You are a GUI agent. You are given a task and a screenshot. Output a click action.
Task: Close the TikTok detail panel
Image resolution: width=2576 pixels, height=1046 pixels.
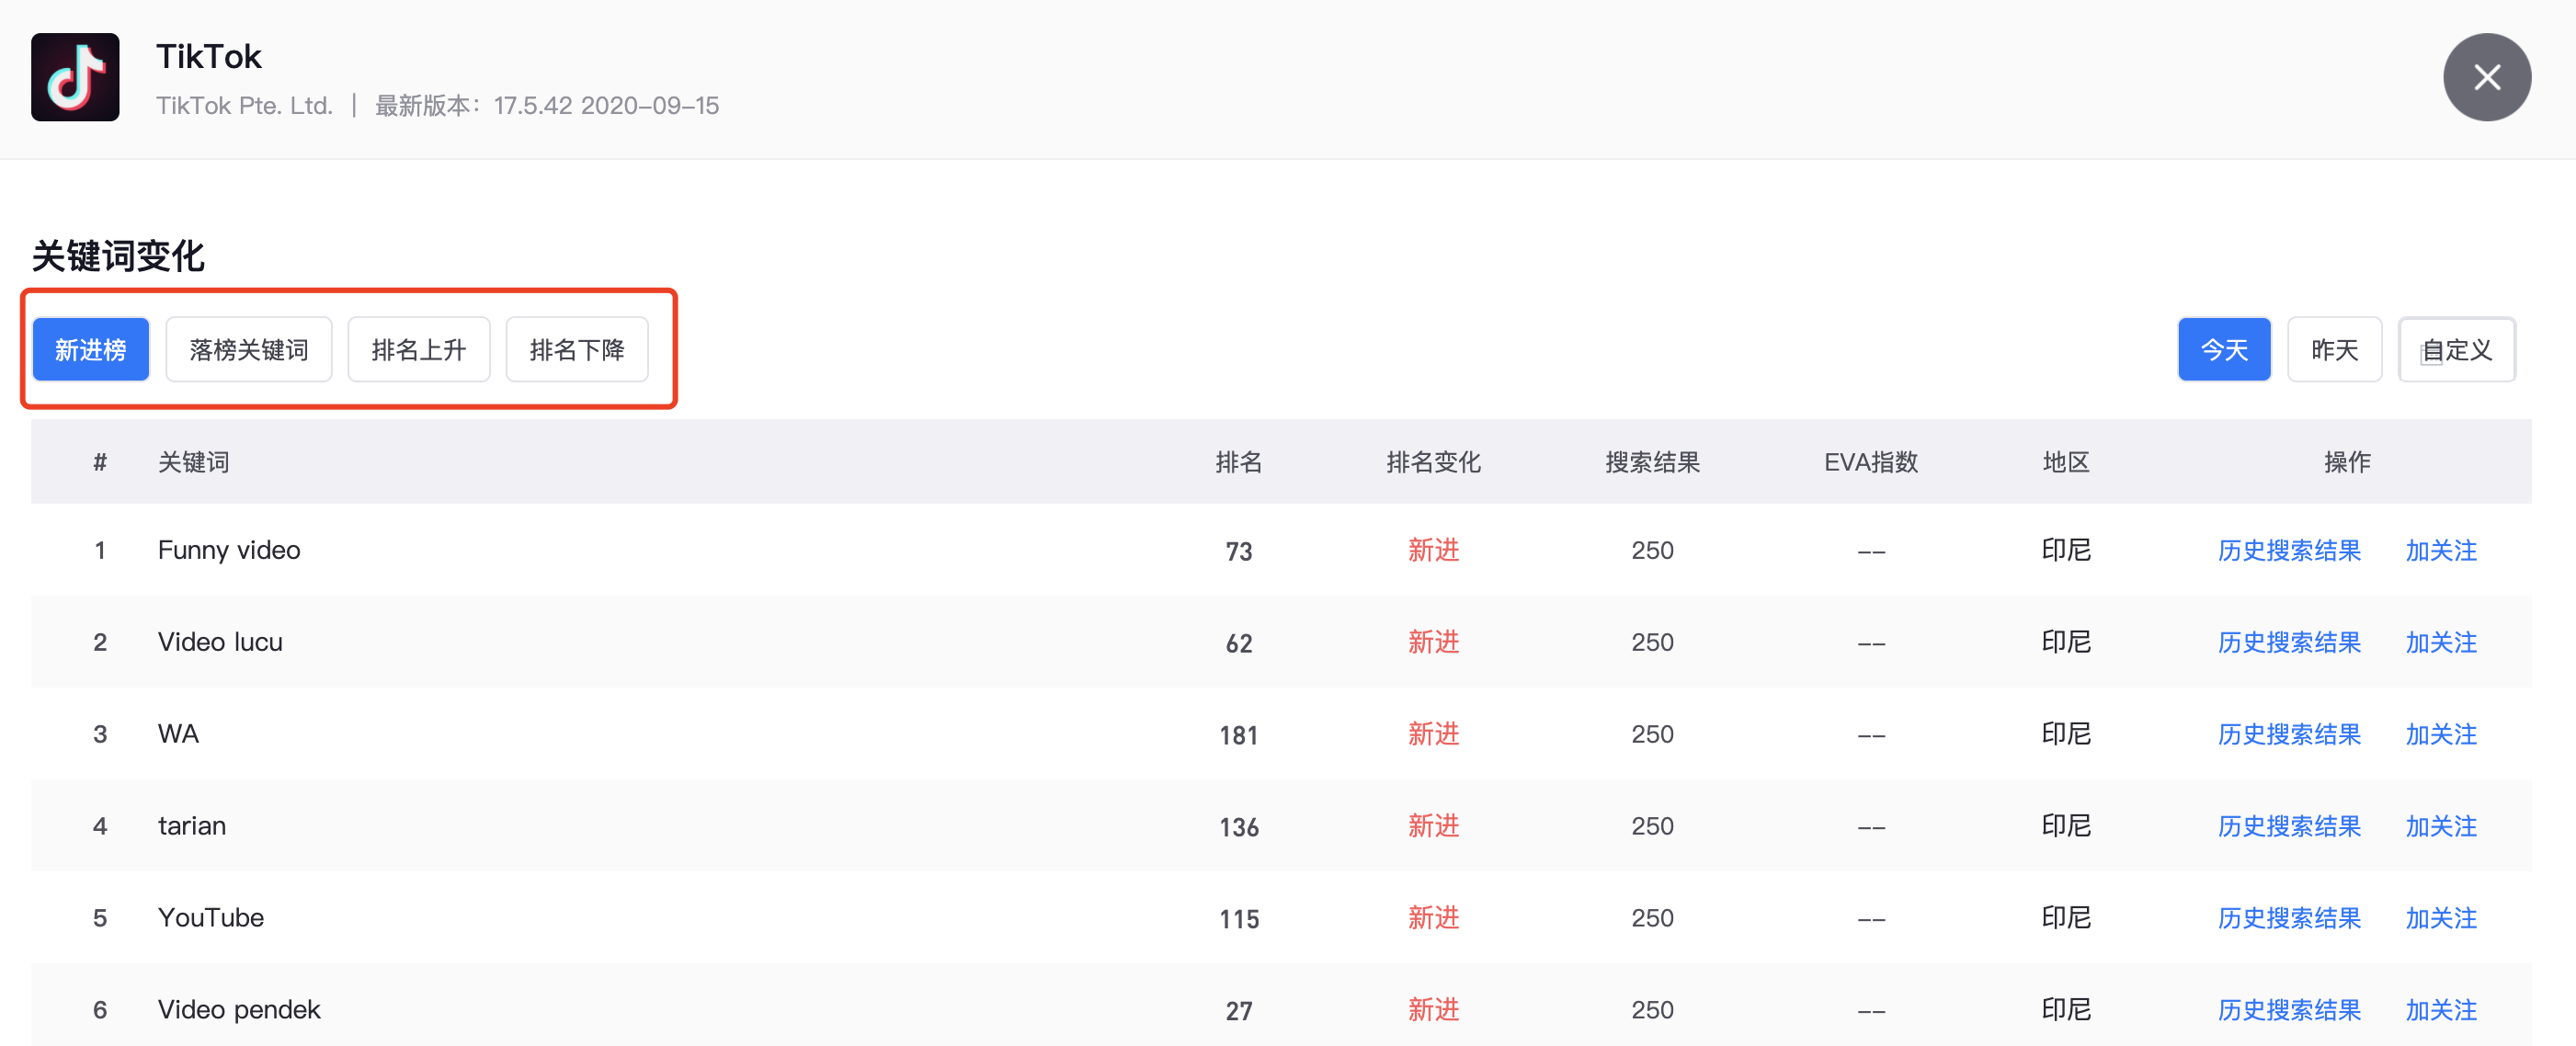pyautogui.click(x=2486, y=77)
